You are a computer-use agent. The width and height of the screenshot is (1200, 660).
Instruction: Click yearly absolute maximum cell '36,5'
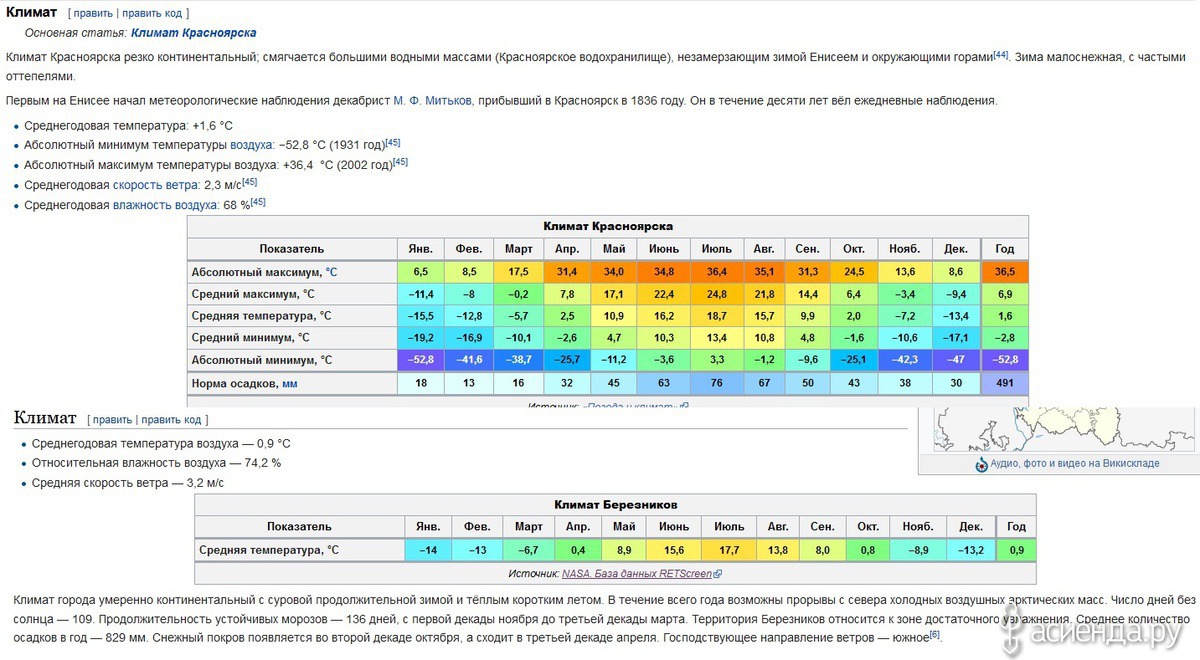(1005, 272)
